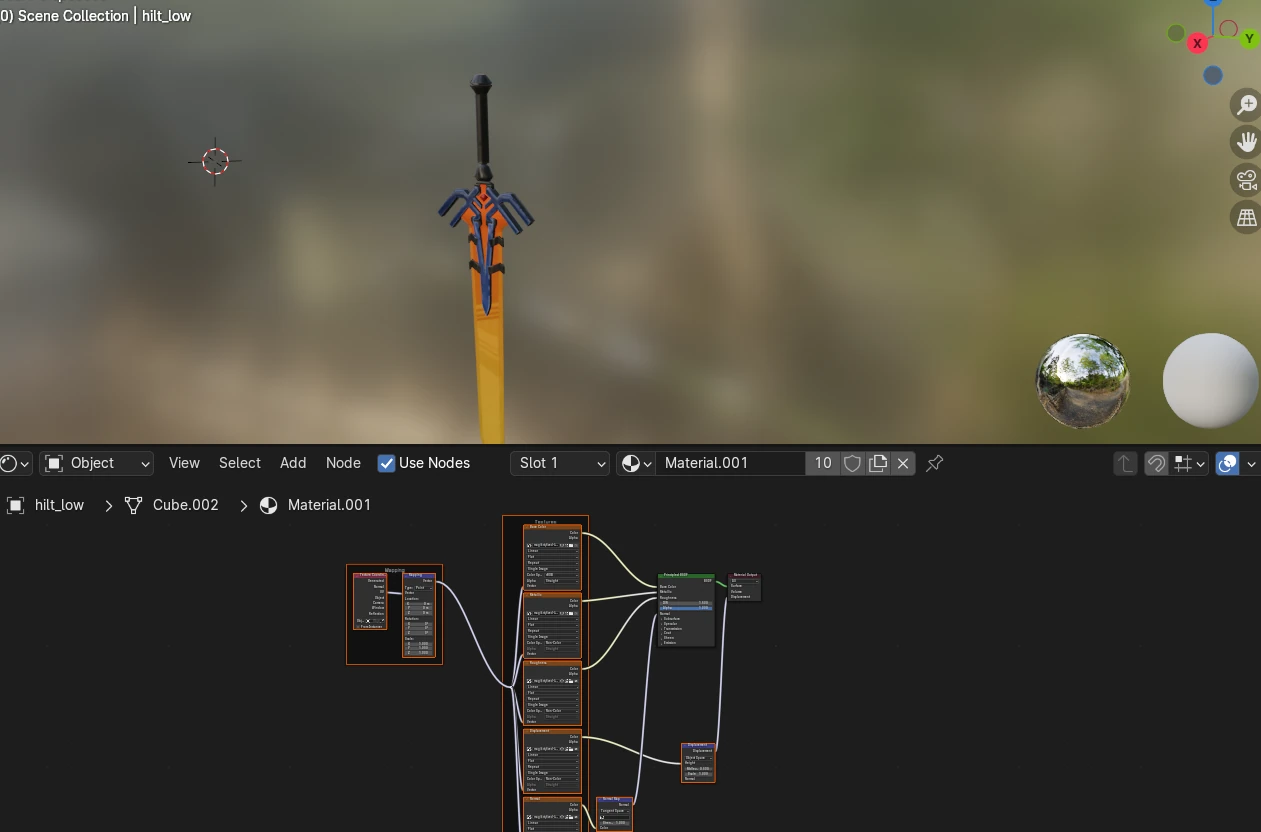Pin the node tree with pin icon
This screenshot has height=832, width=1261.
click(934, 463)
